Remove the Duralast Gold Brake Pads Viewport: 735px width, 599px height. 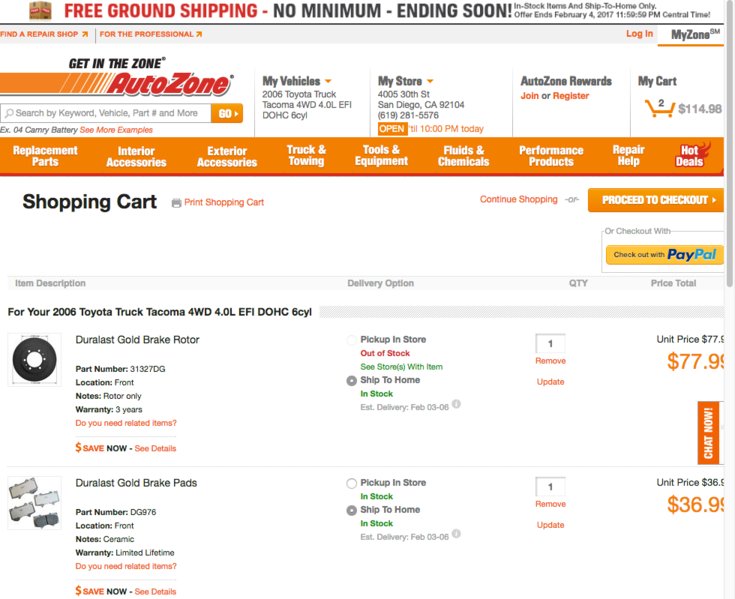coord(550,504)
